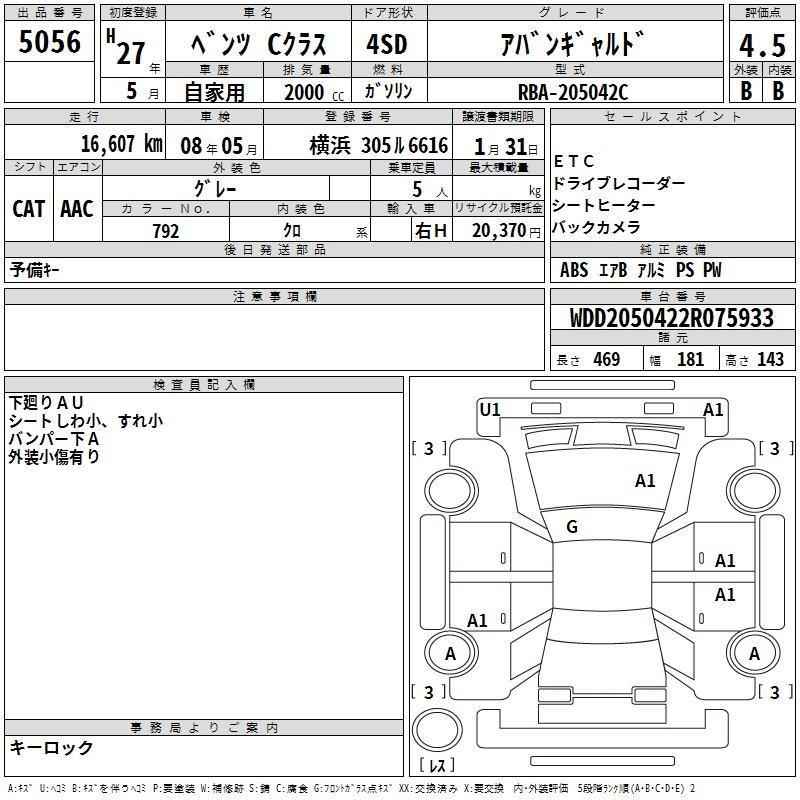Click the vehicle history 自家用
The width and height of the screenshot is (800, 800).
click(214, 92)
